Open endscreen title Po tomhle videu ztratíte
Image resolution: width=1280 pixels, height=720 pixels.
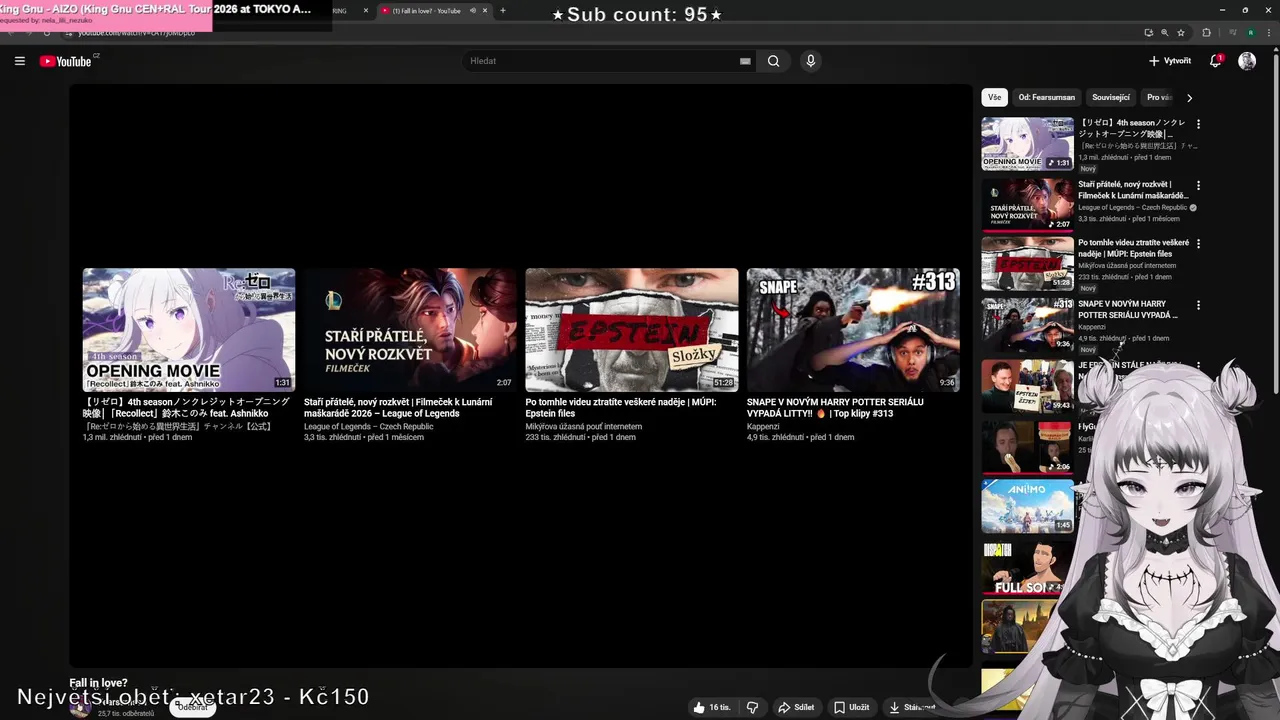pyautogui.click(x=621, y=407)
